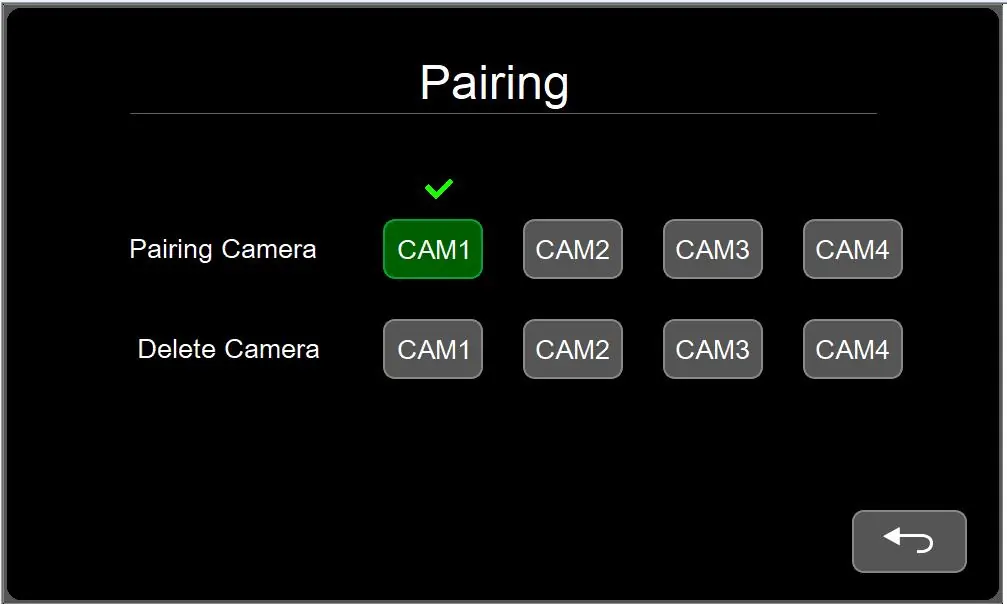
Task: Remove CAM2 in Delete Camera row
Action: (x=573, y=349)
